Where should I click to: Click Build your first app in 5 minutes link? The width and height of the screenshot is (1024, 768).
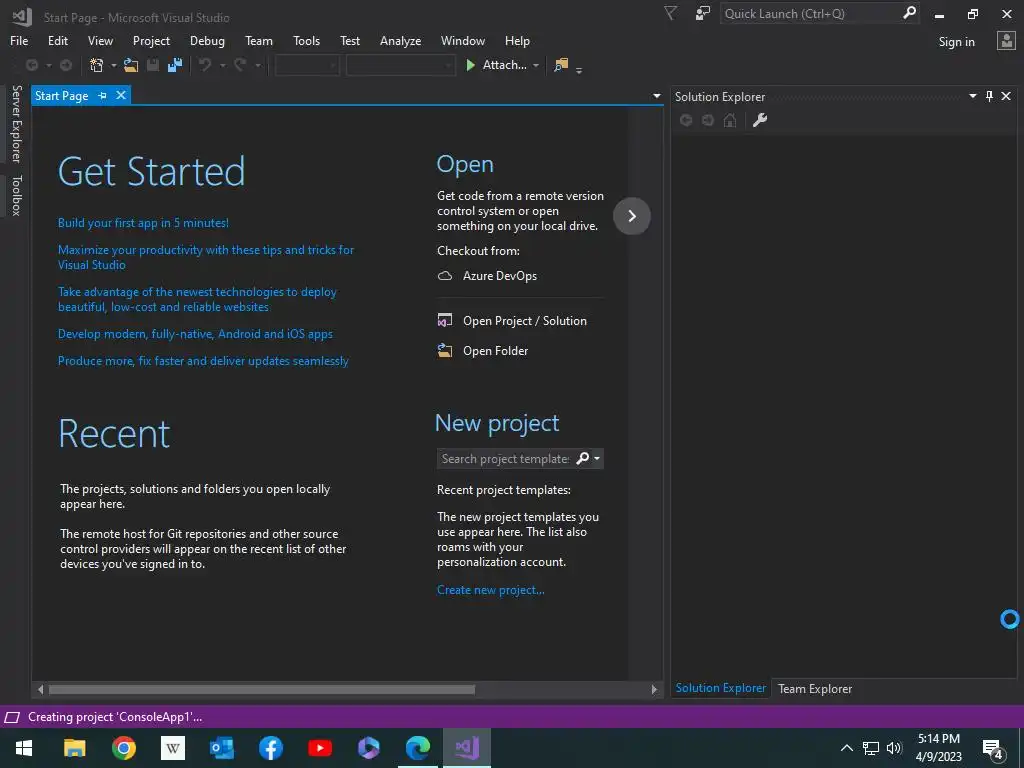click(x=143, y=223)
